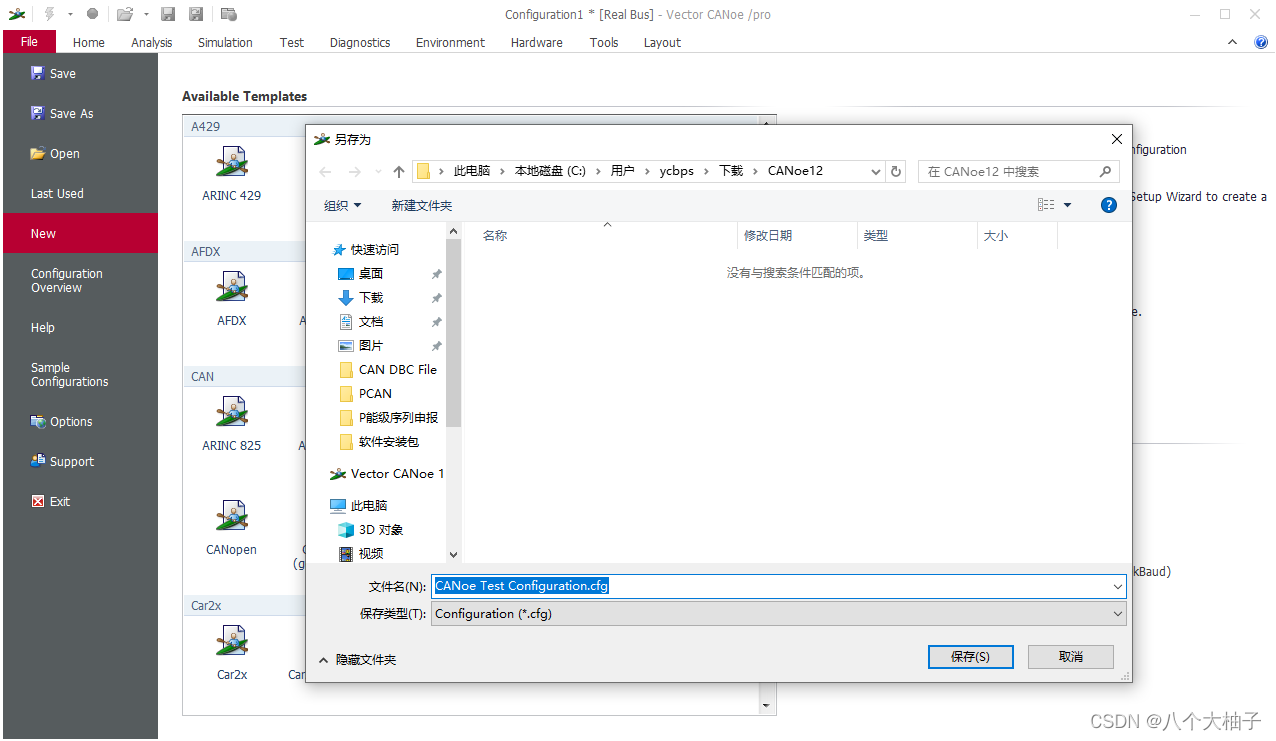Image resolution: width=1276 pixels, height=741 pixels.
Task: Click the second floppy Save As icon in title toolbar
Action: point(196,14)
